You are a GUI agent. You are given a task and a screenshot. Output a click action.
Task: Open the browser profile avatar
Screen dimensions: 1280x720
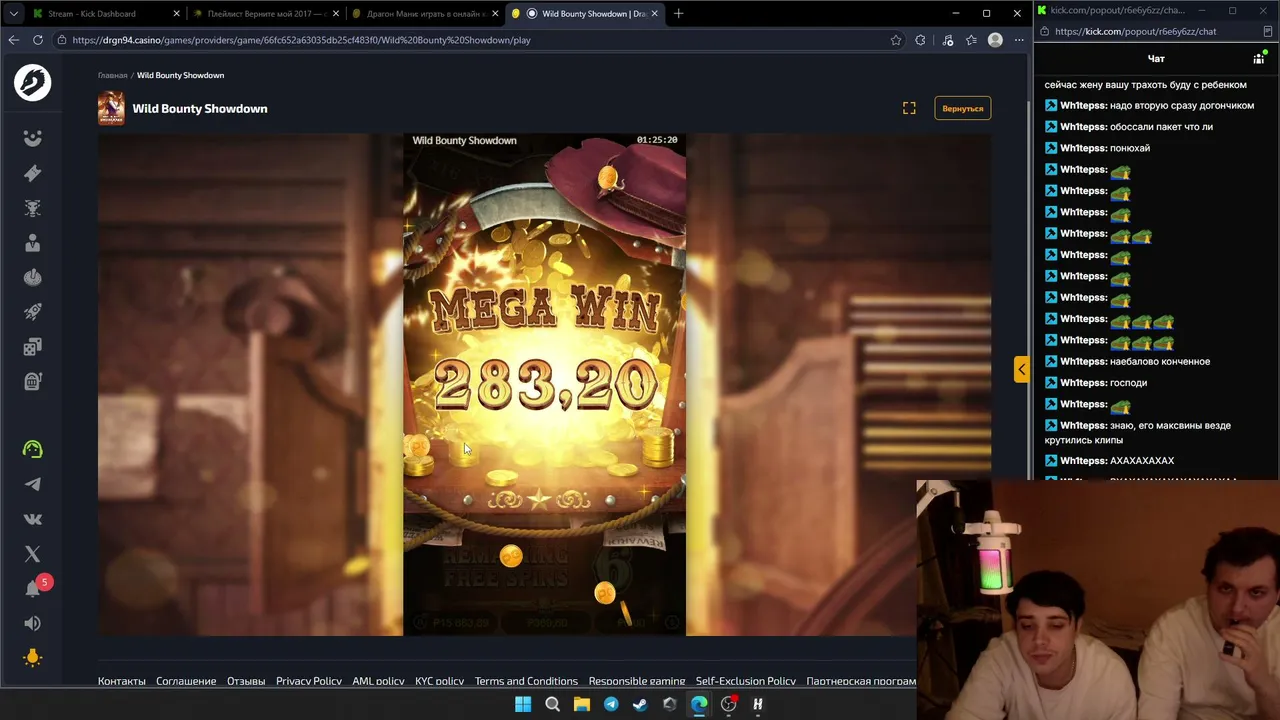click(995, 40)
